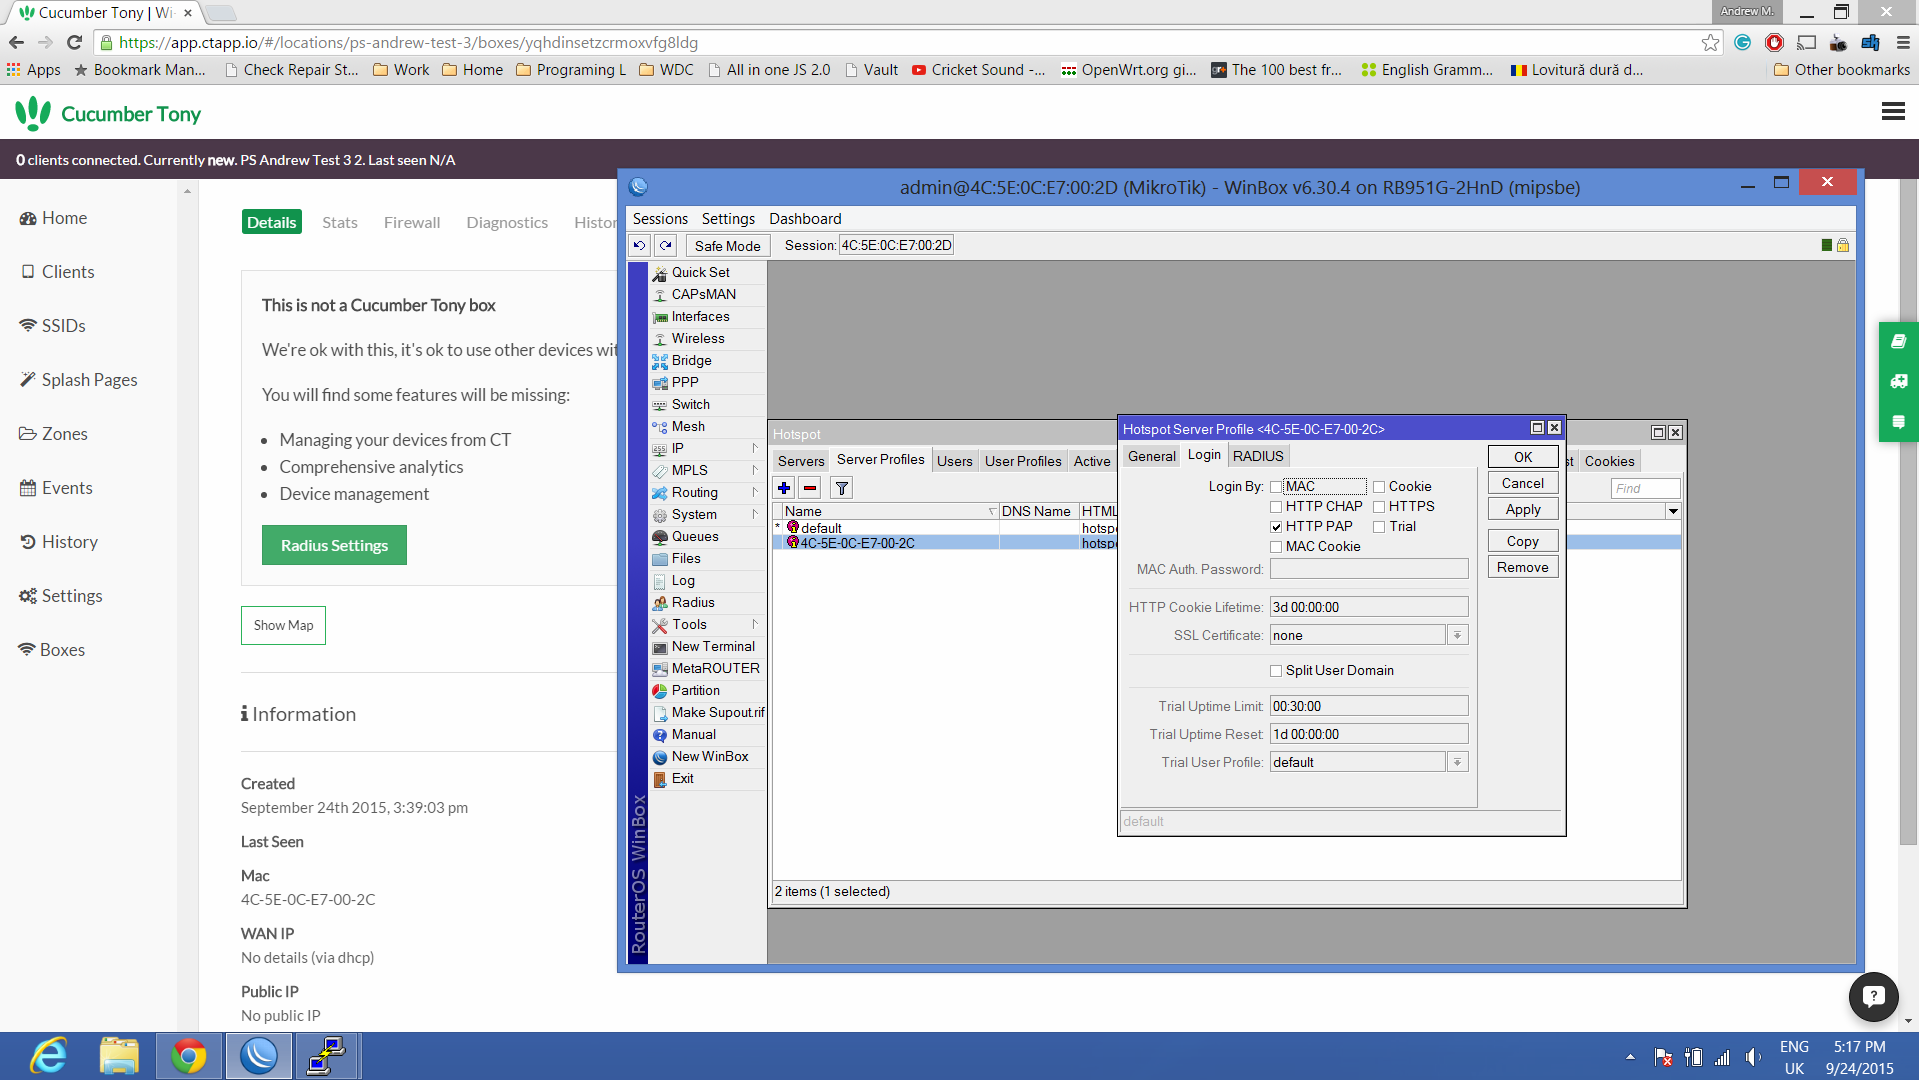1919x1080 pixels.
Task: Click the filter funnel icon in Hotspot
Action: [x=842, y=488]
